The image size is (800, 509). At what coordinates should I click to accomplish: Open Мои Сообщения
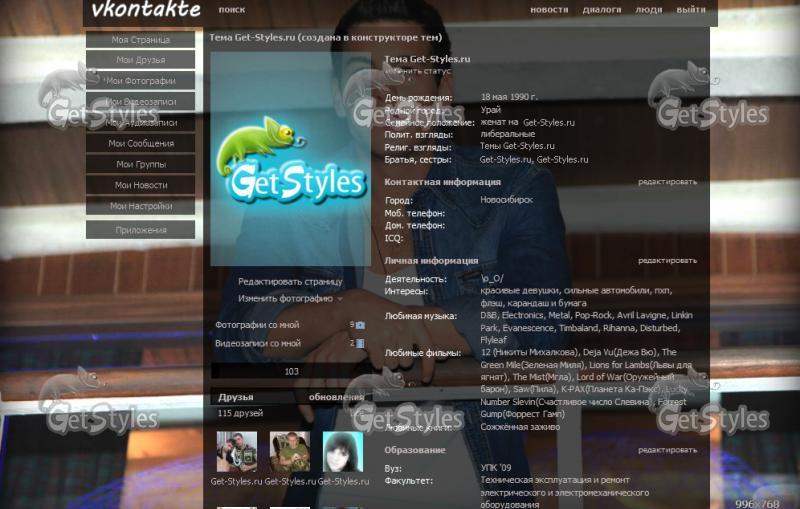point(140,144)
